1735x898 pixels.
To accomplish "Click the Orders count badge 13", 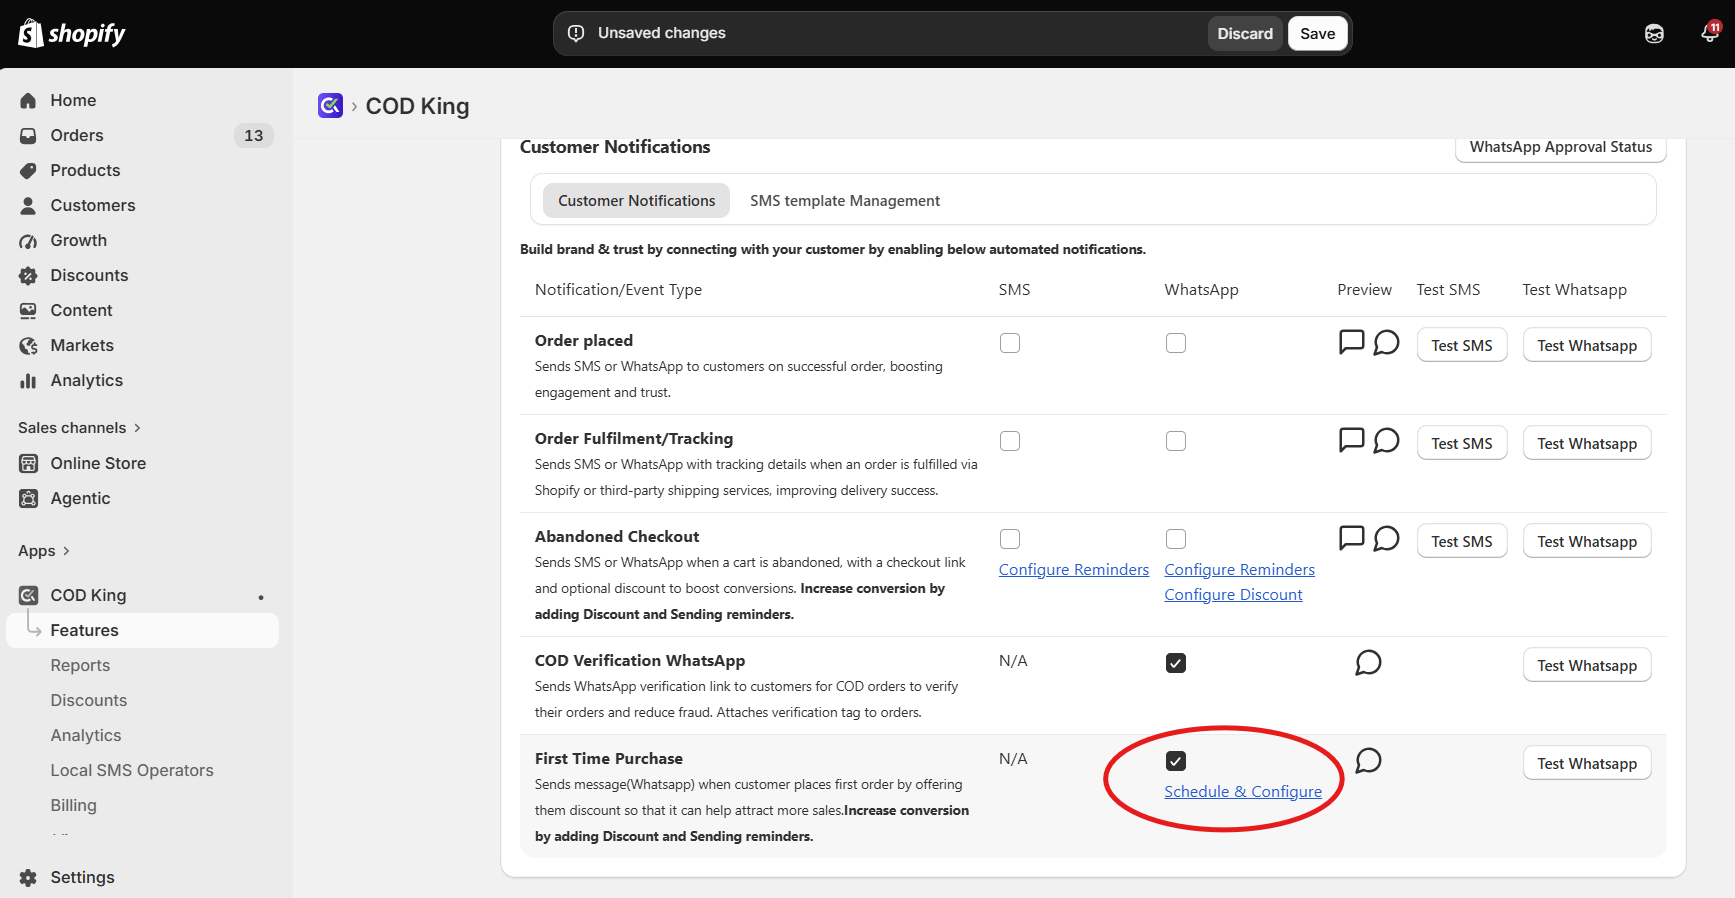I will tap(254, 135).
